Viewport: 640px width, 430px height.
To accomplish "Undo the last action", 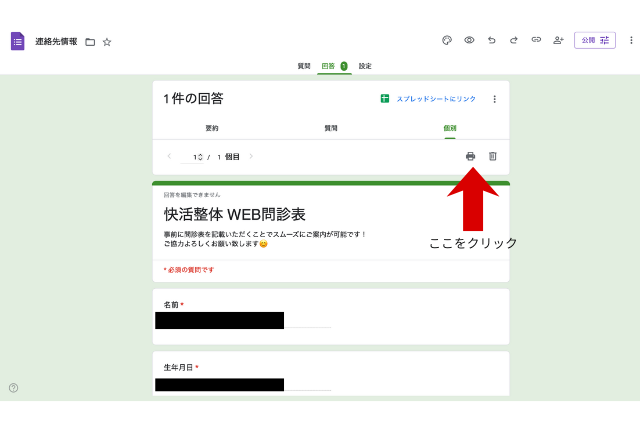I will [x=491, y=40].
